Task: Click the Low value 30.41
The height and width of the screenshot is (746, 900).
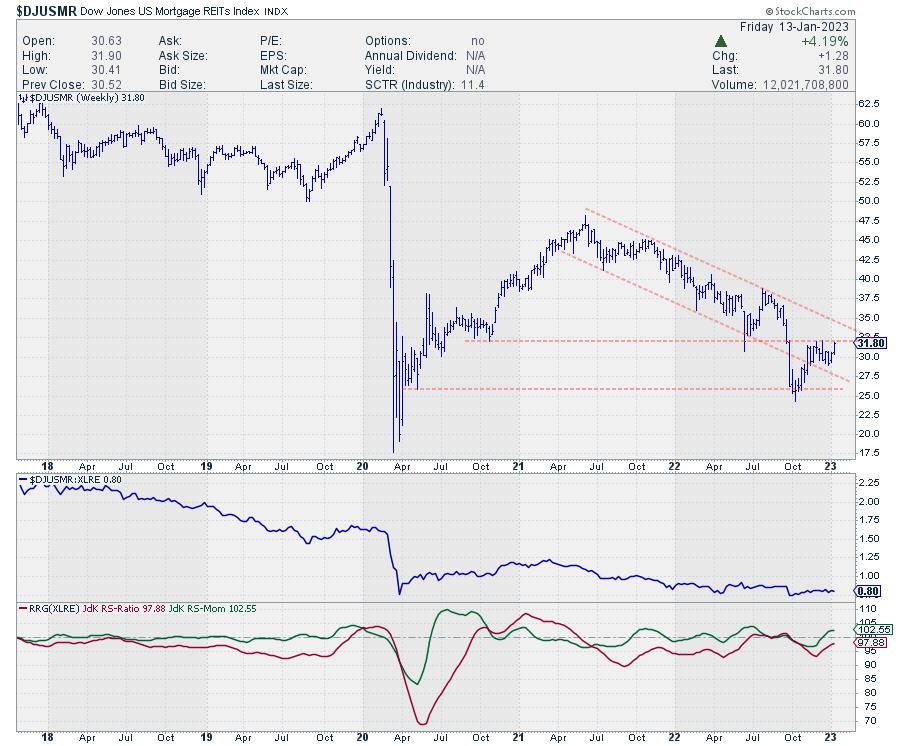Action: (x=106, y=70)
